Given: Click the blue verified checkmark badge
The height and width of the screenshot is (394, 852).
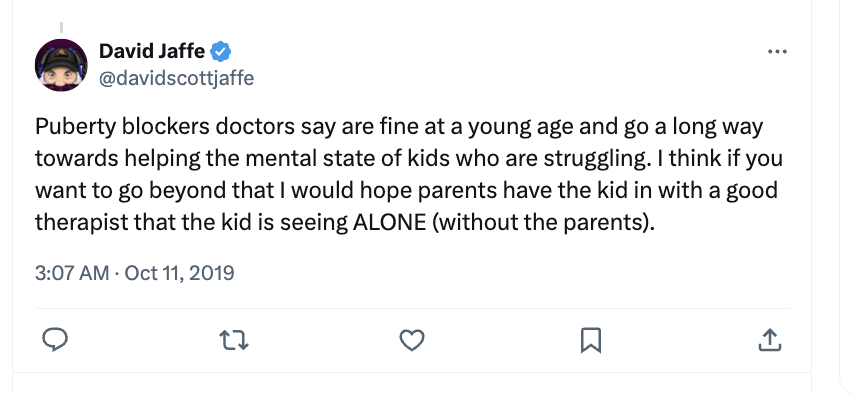Looking at the screenshot, I should click(x=221, y=52).
